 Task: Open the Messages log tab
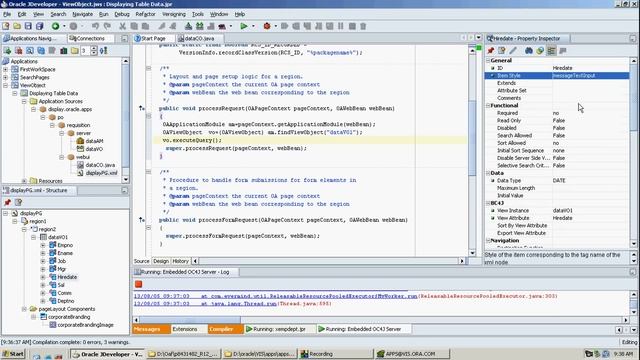point(151,329)
